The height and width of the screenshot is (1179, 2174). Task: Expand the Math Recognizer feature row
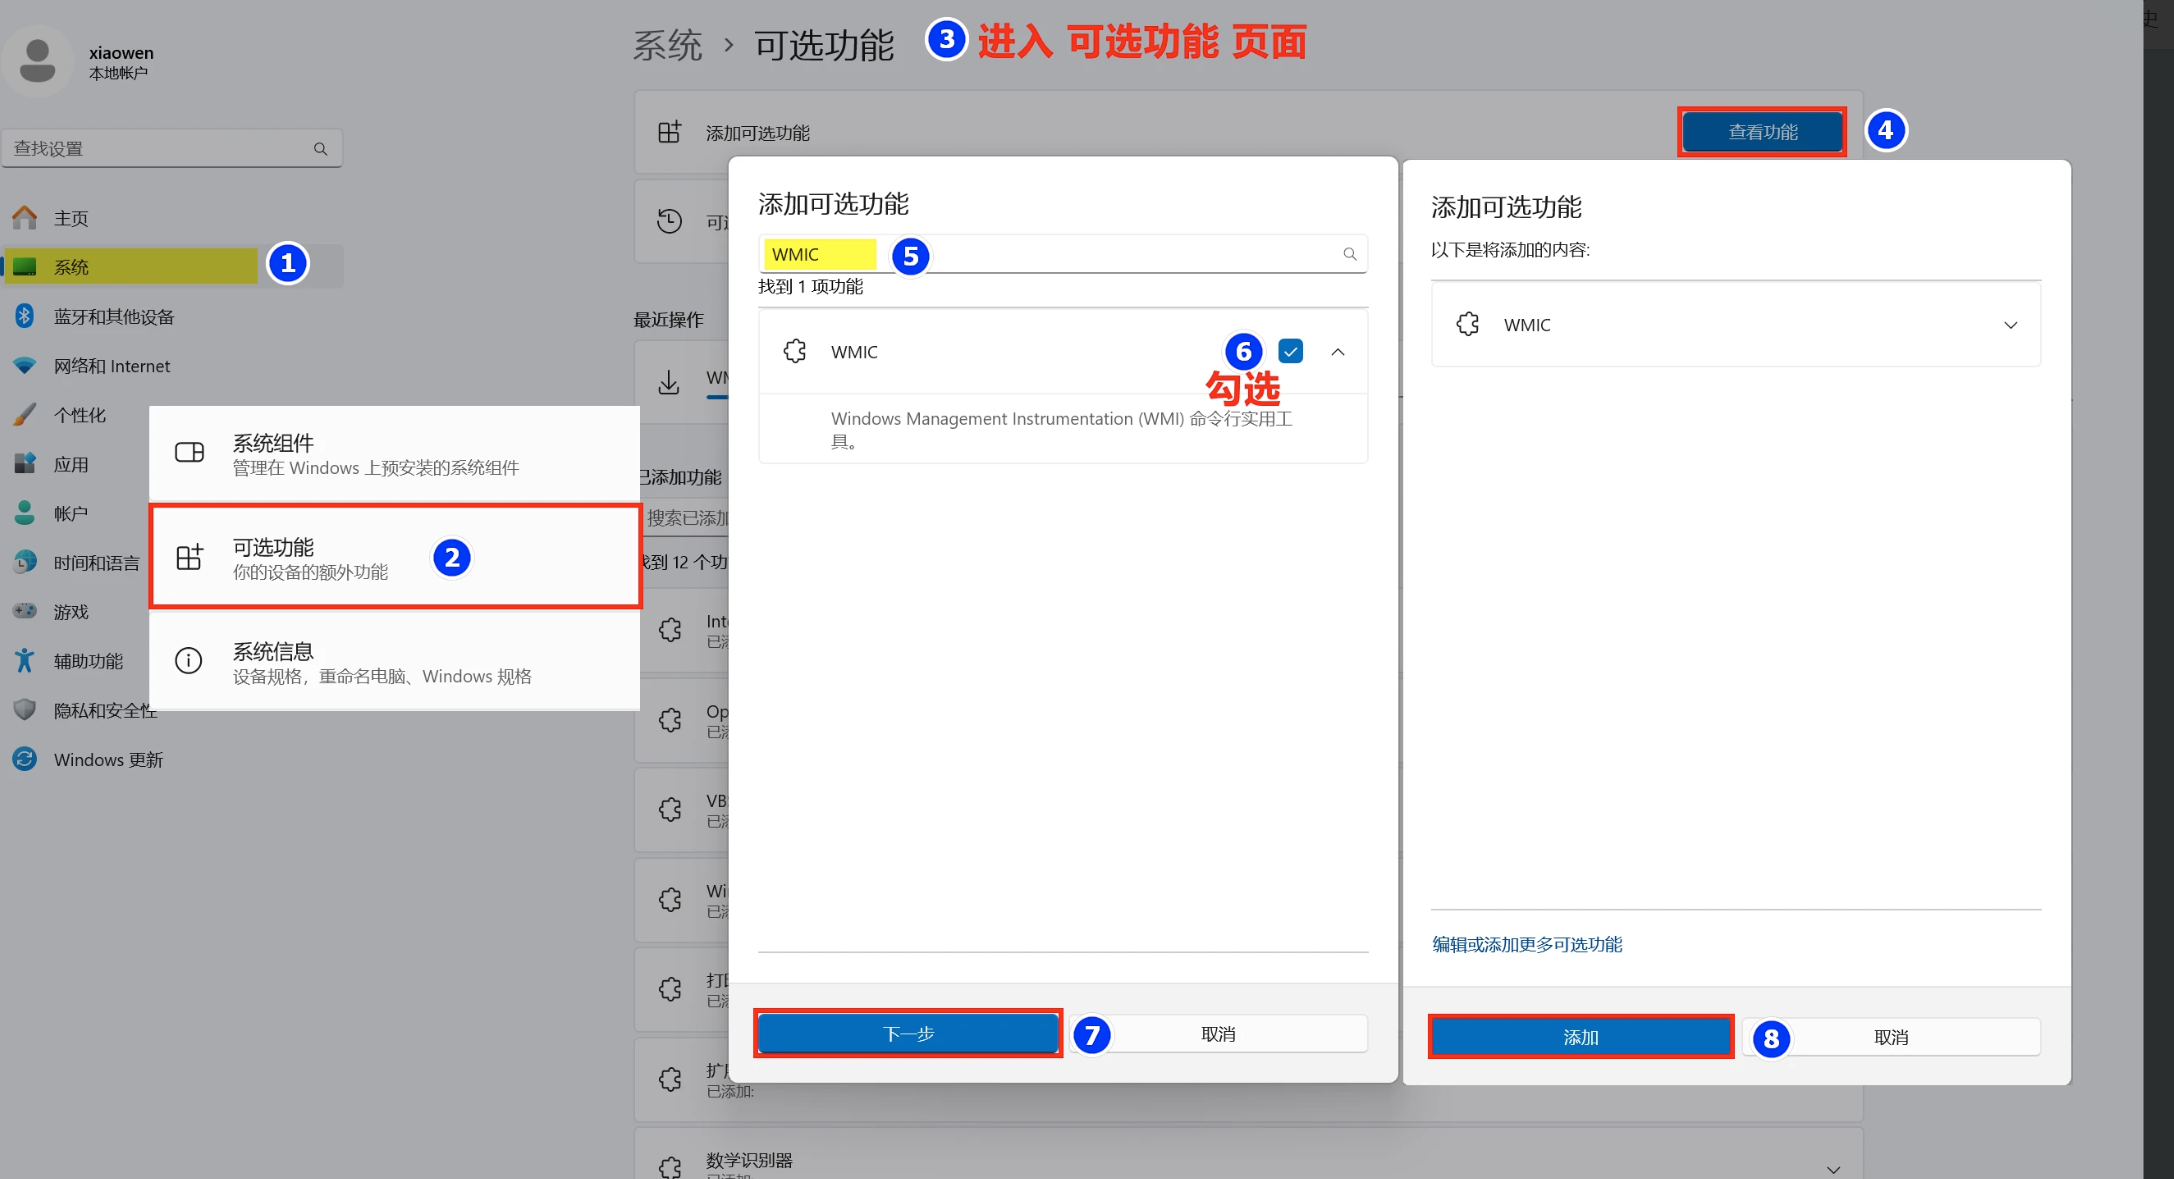(x=1833, y=1168)
